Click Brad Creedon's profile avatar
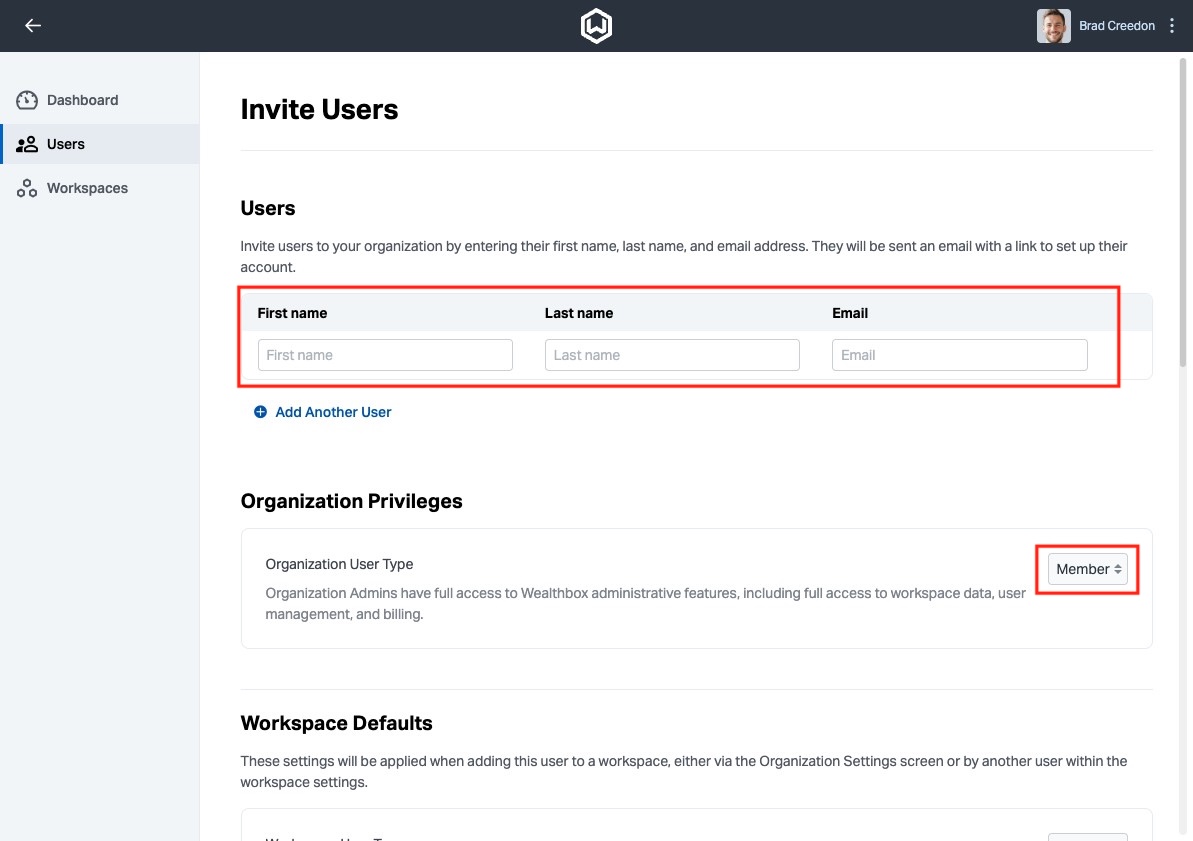 click(1053, 26)
